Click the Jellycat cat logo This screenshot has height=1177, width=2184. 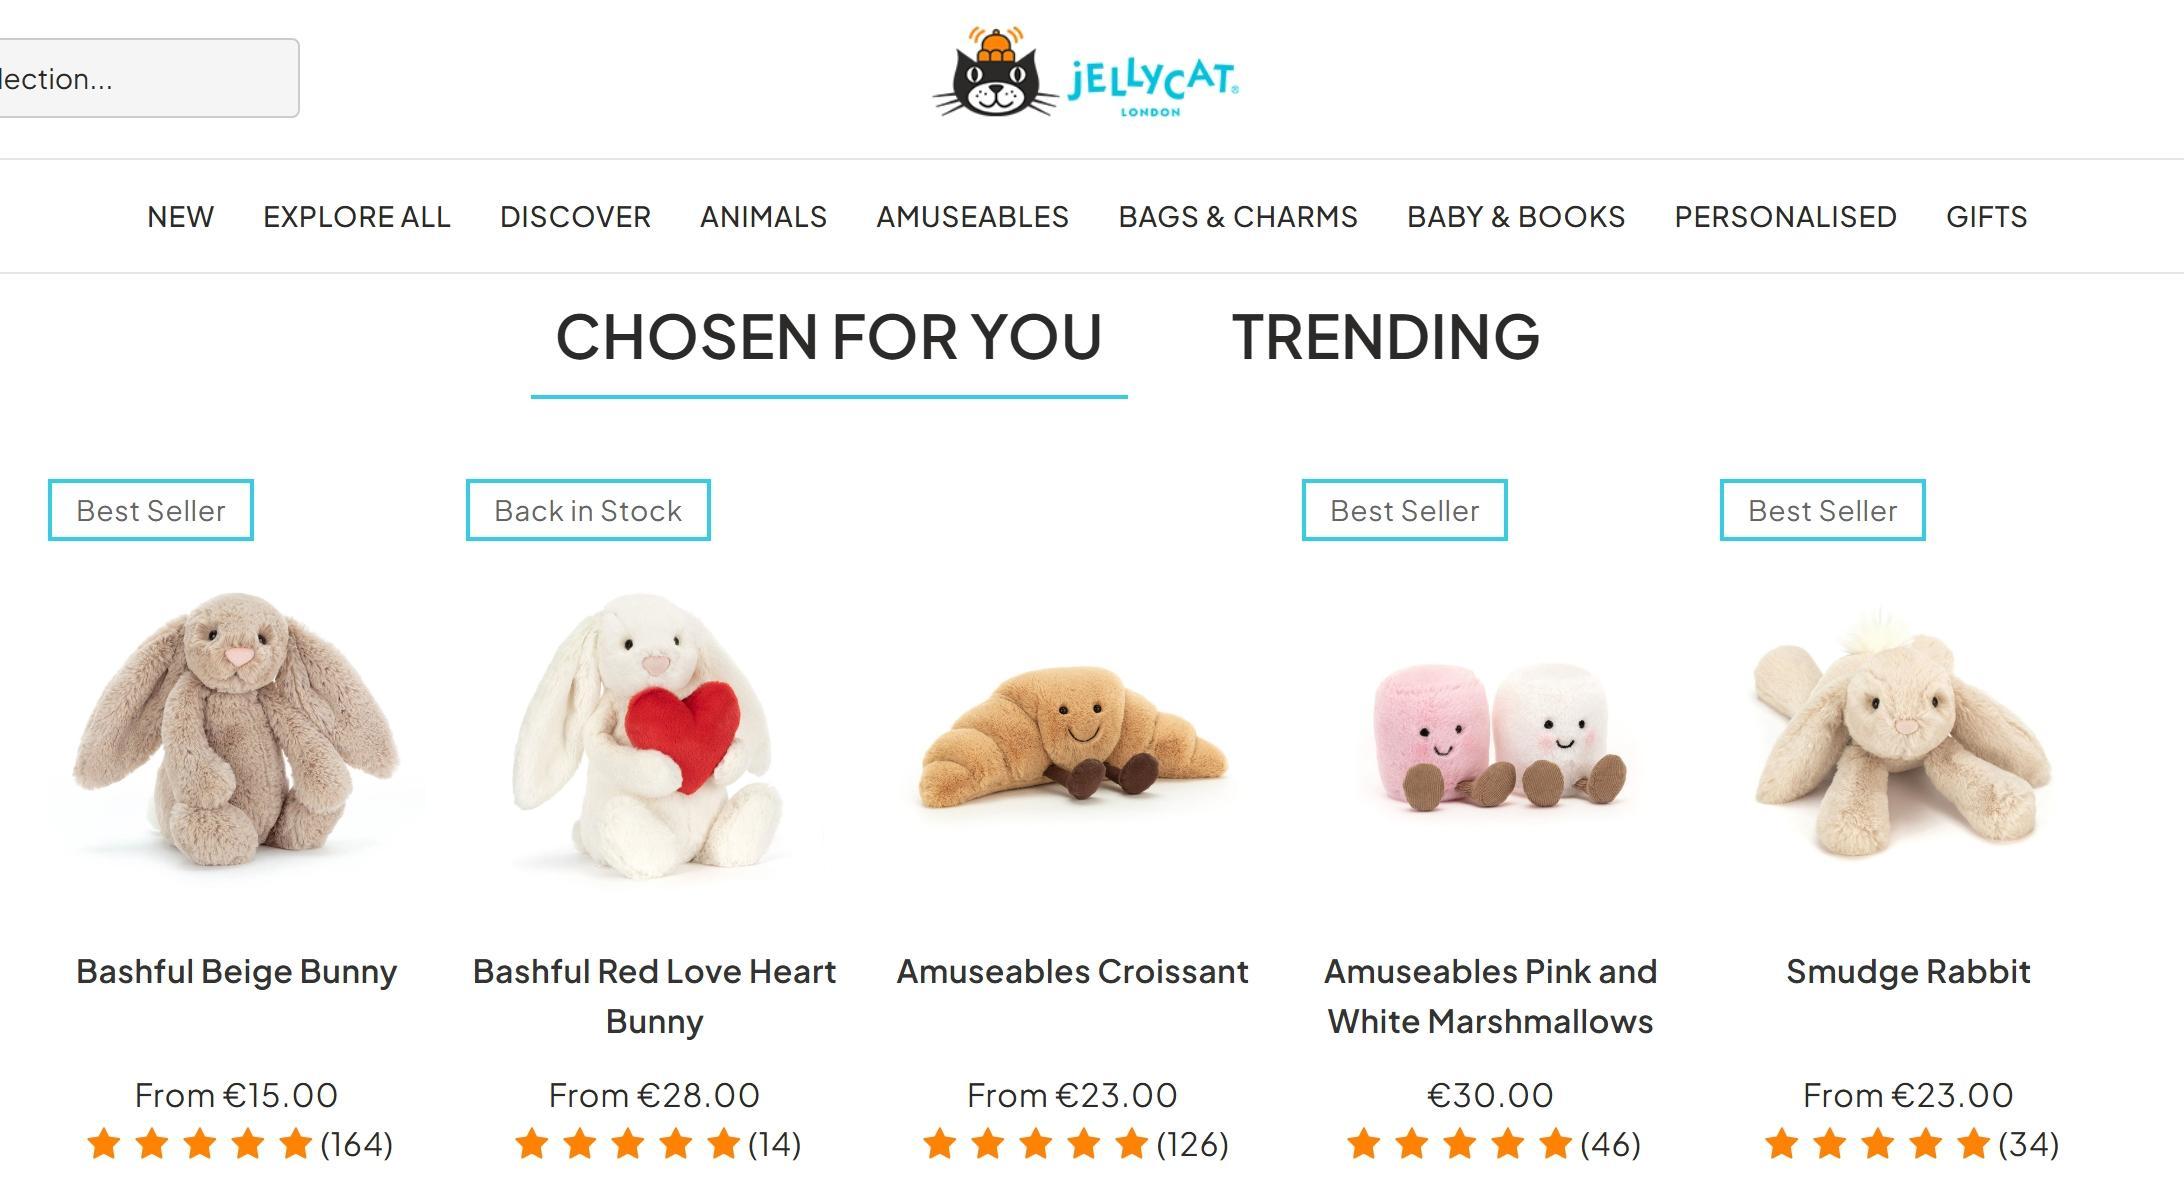pyautogui.click(x=1087, y=74)
